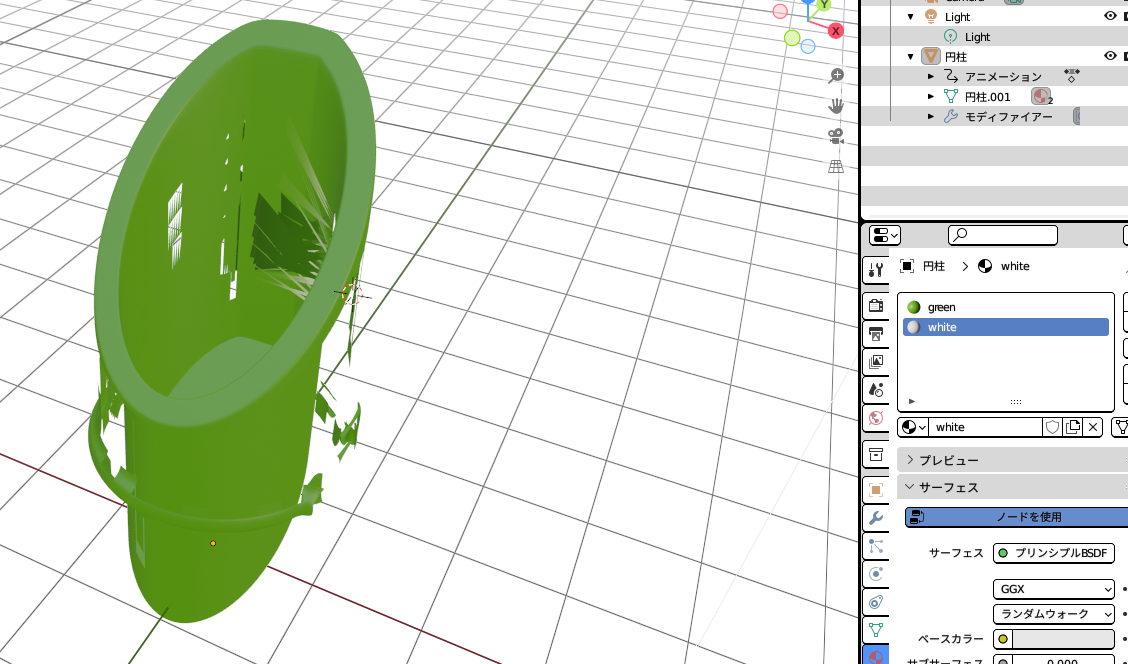The image size is (1128, 664).
Task: Toggle visibility eye of Light in outliner
Action: click(x=1110, y=16)
